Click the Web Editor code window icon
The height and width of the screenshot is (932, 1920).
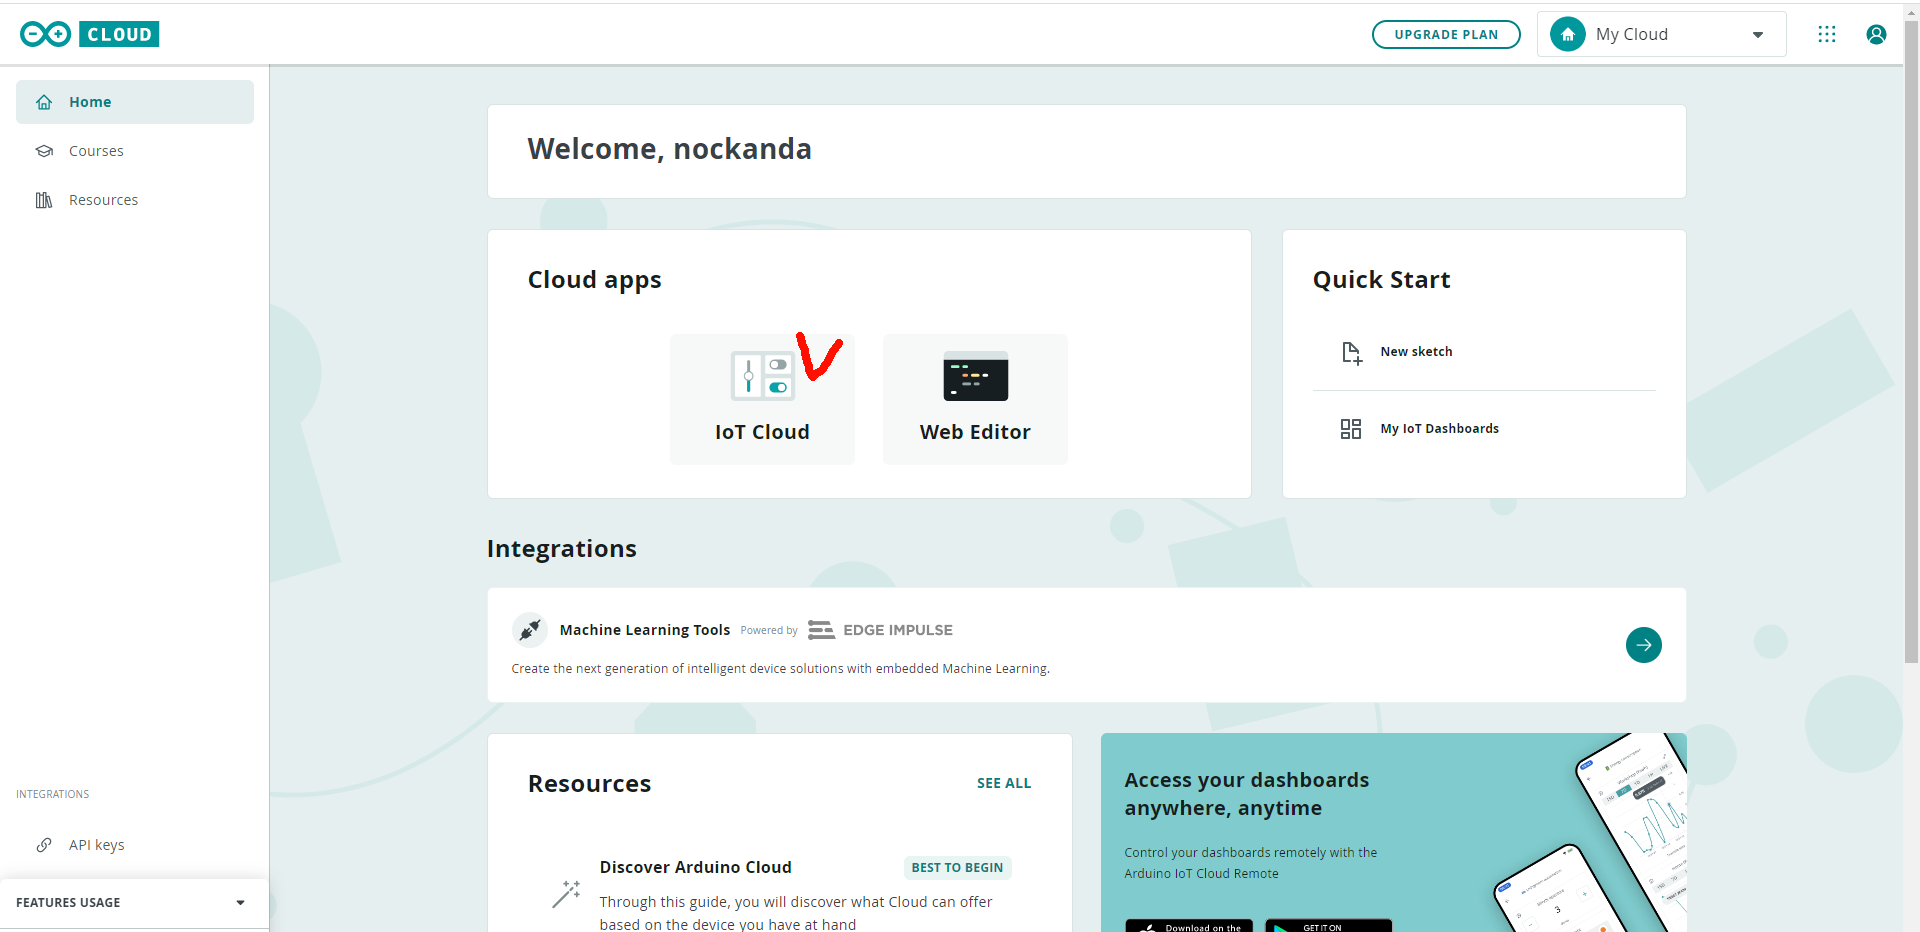975,376
